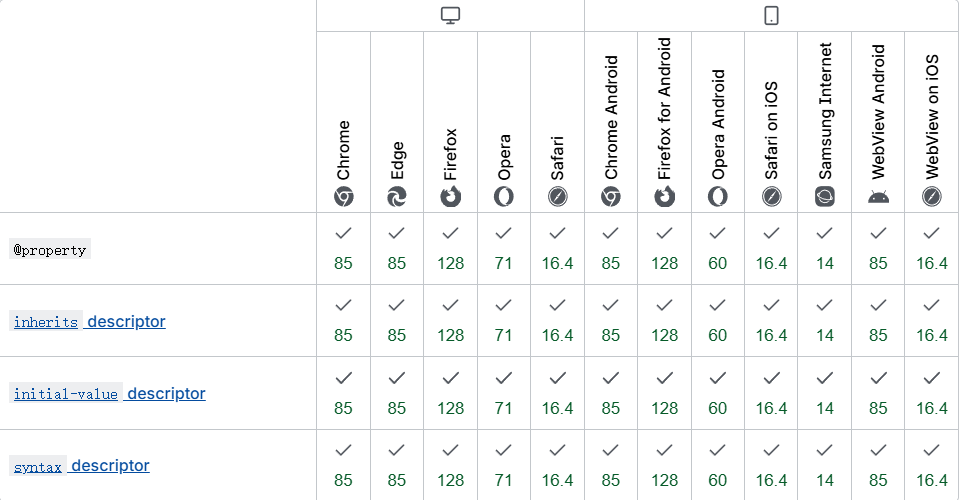This screenshot has width=960, height=500.
Task: Expand WebView on iOS cell for inherits
Action: tap(932, 321)
